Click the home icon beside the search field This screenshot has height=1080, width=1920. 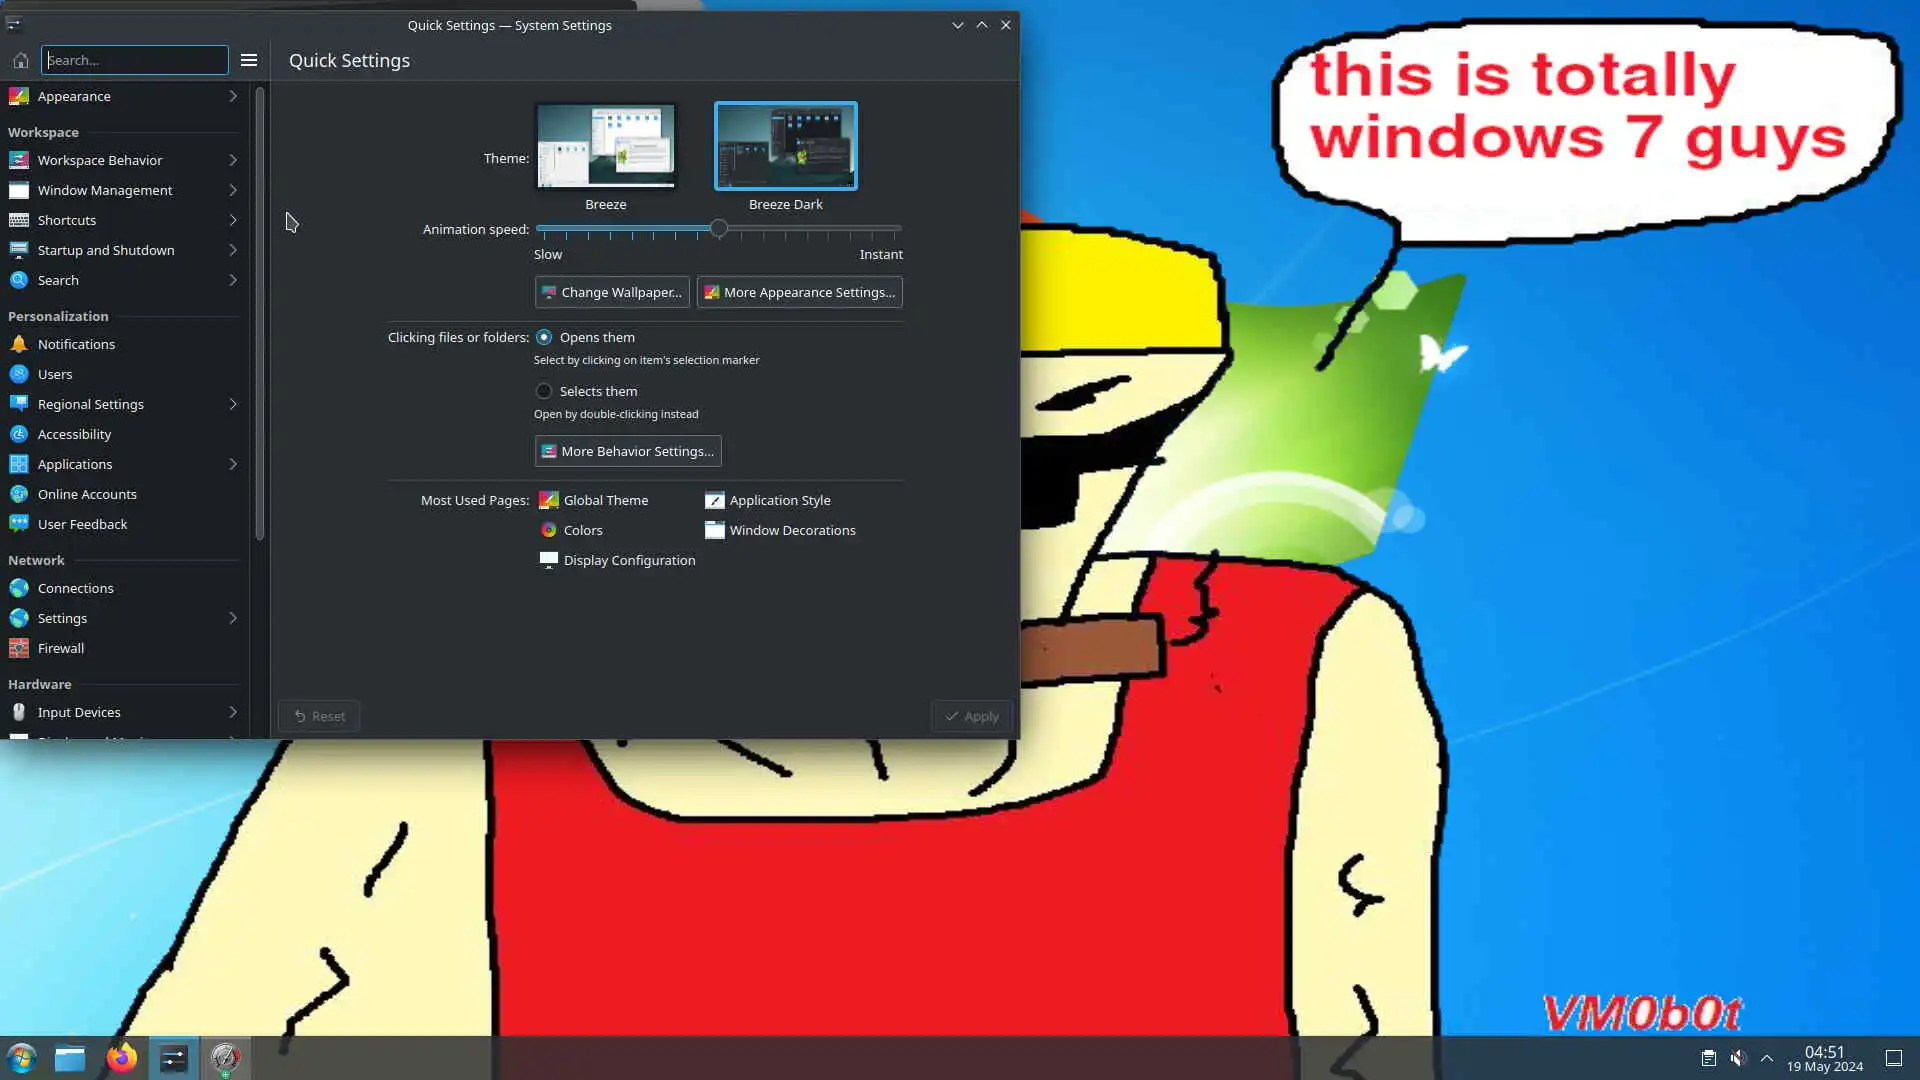pyautogui.click(x=20, y=60)
